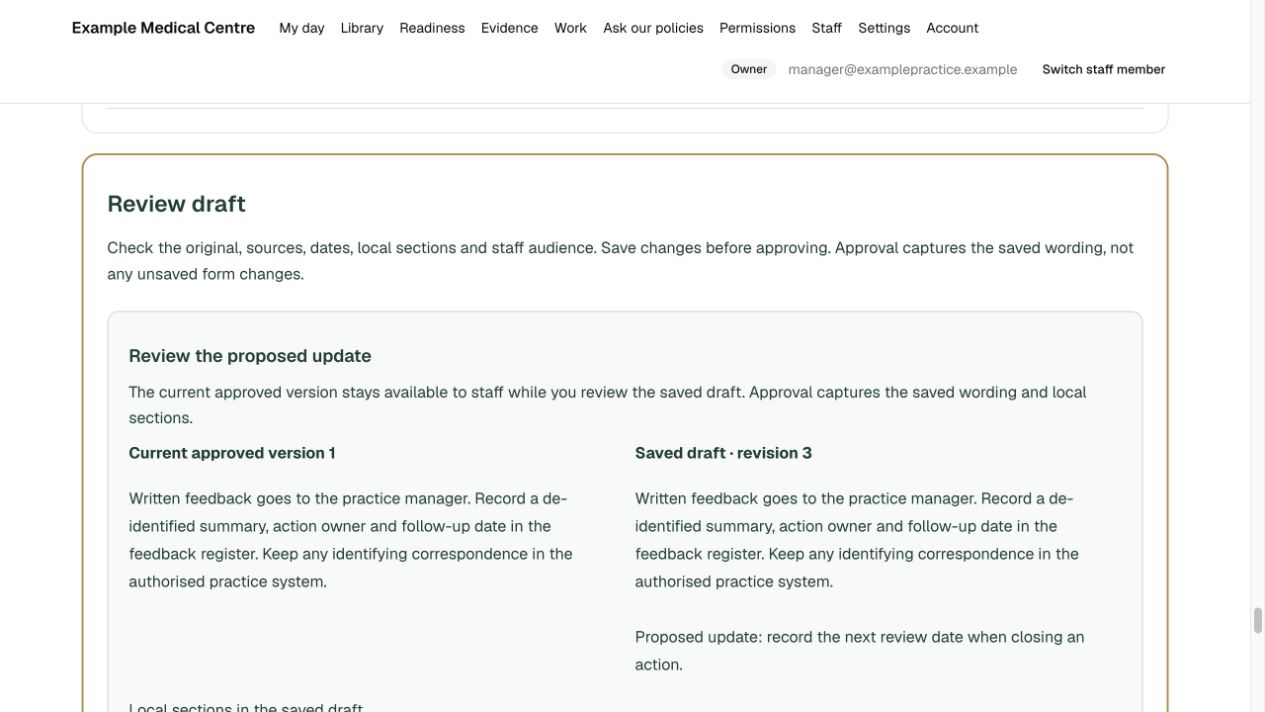Image resolution: width=1265 pixels, height=712 pixels.
Task: Open the Readiness page
Action: tap(432, 28)
